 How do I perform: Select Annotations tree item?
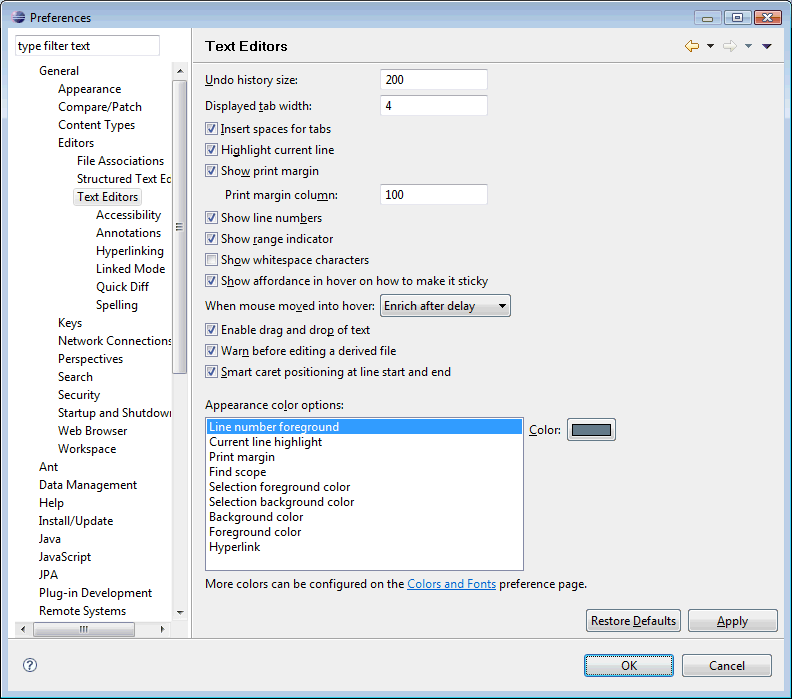click(128, 233)
